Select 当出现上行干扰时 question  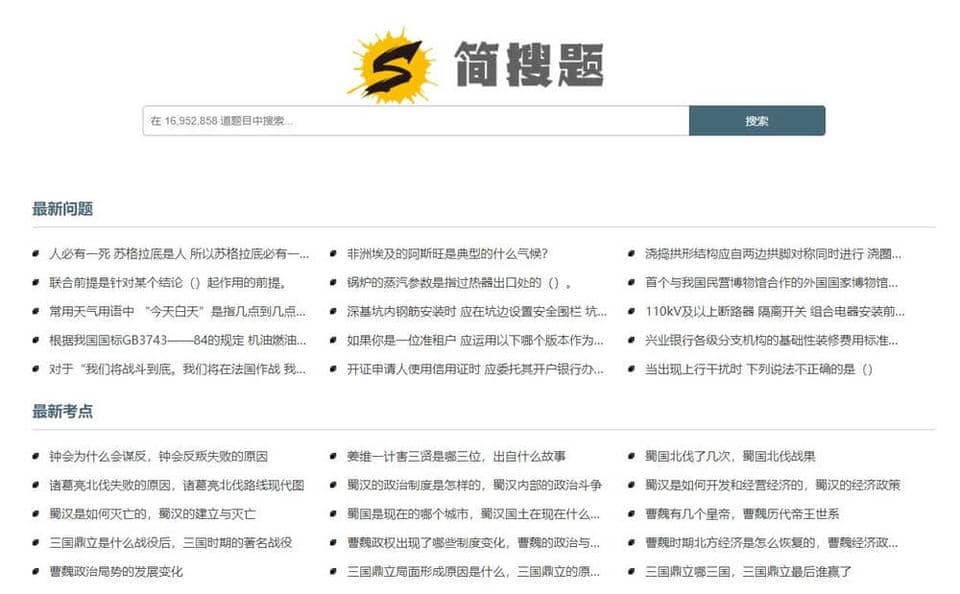point(759,369)
